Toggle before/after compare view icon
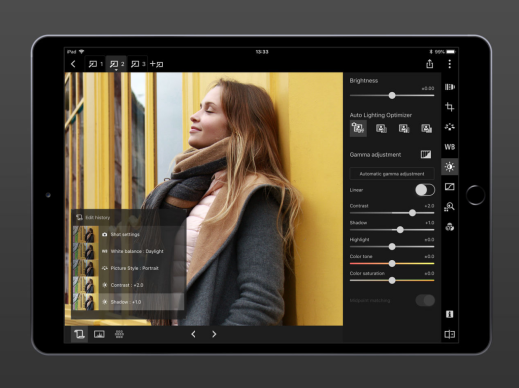Viewport: 519px width, 388px height. [x=449, y=334]
